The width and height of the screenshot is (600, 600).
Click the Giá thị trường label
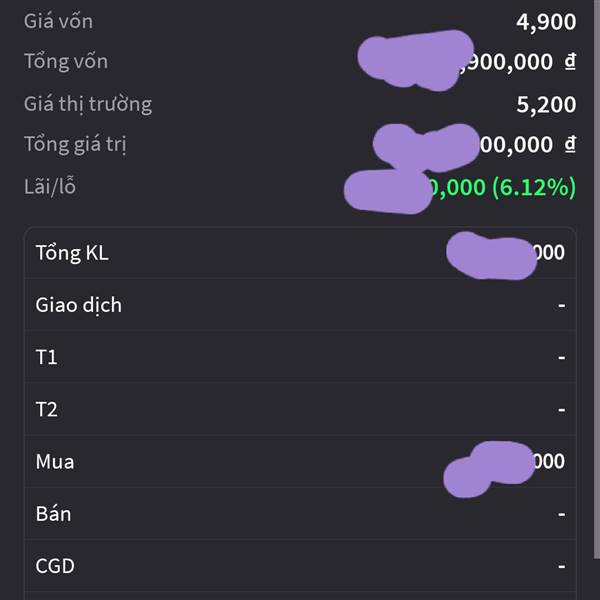tap(88, 104)
